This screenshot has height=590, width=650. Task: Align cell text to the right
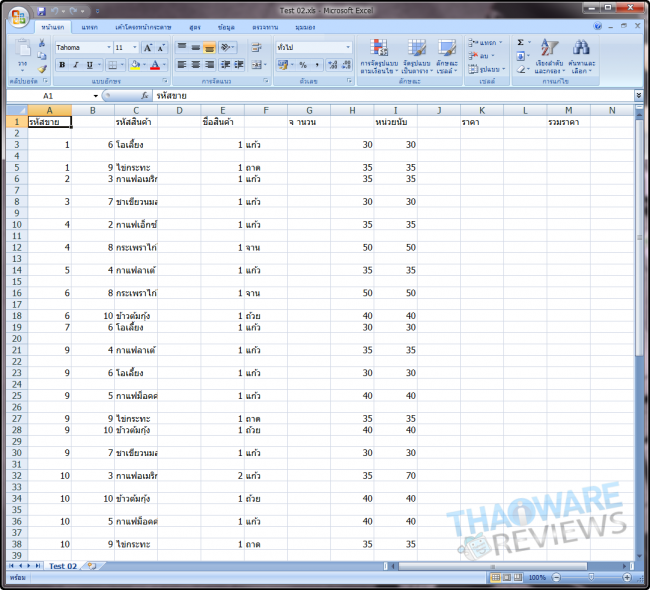coord(209,65)
